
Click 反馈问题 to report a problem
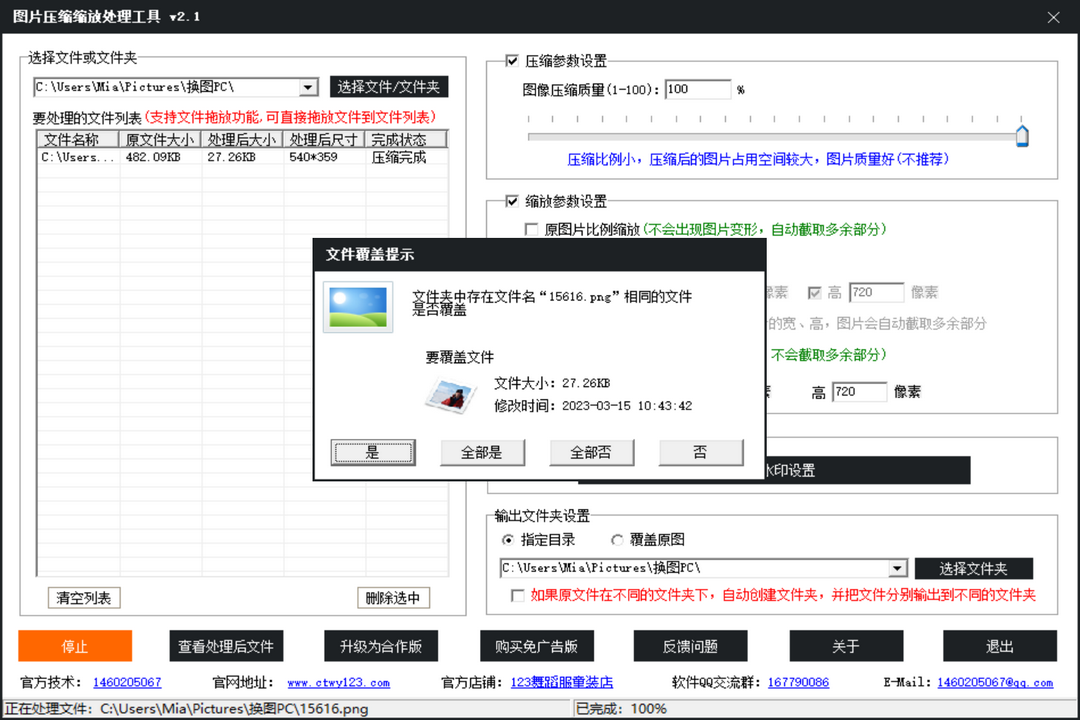[x=690, y=646]
